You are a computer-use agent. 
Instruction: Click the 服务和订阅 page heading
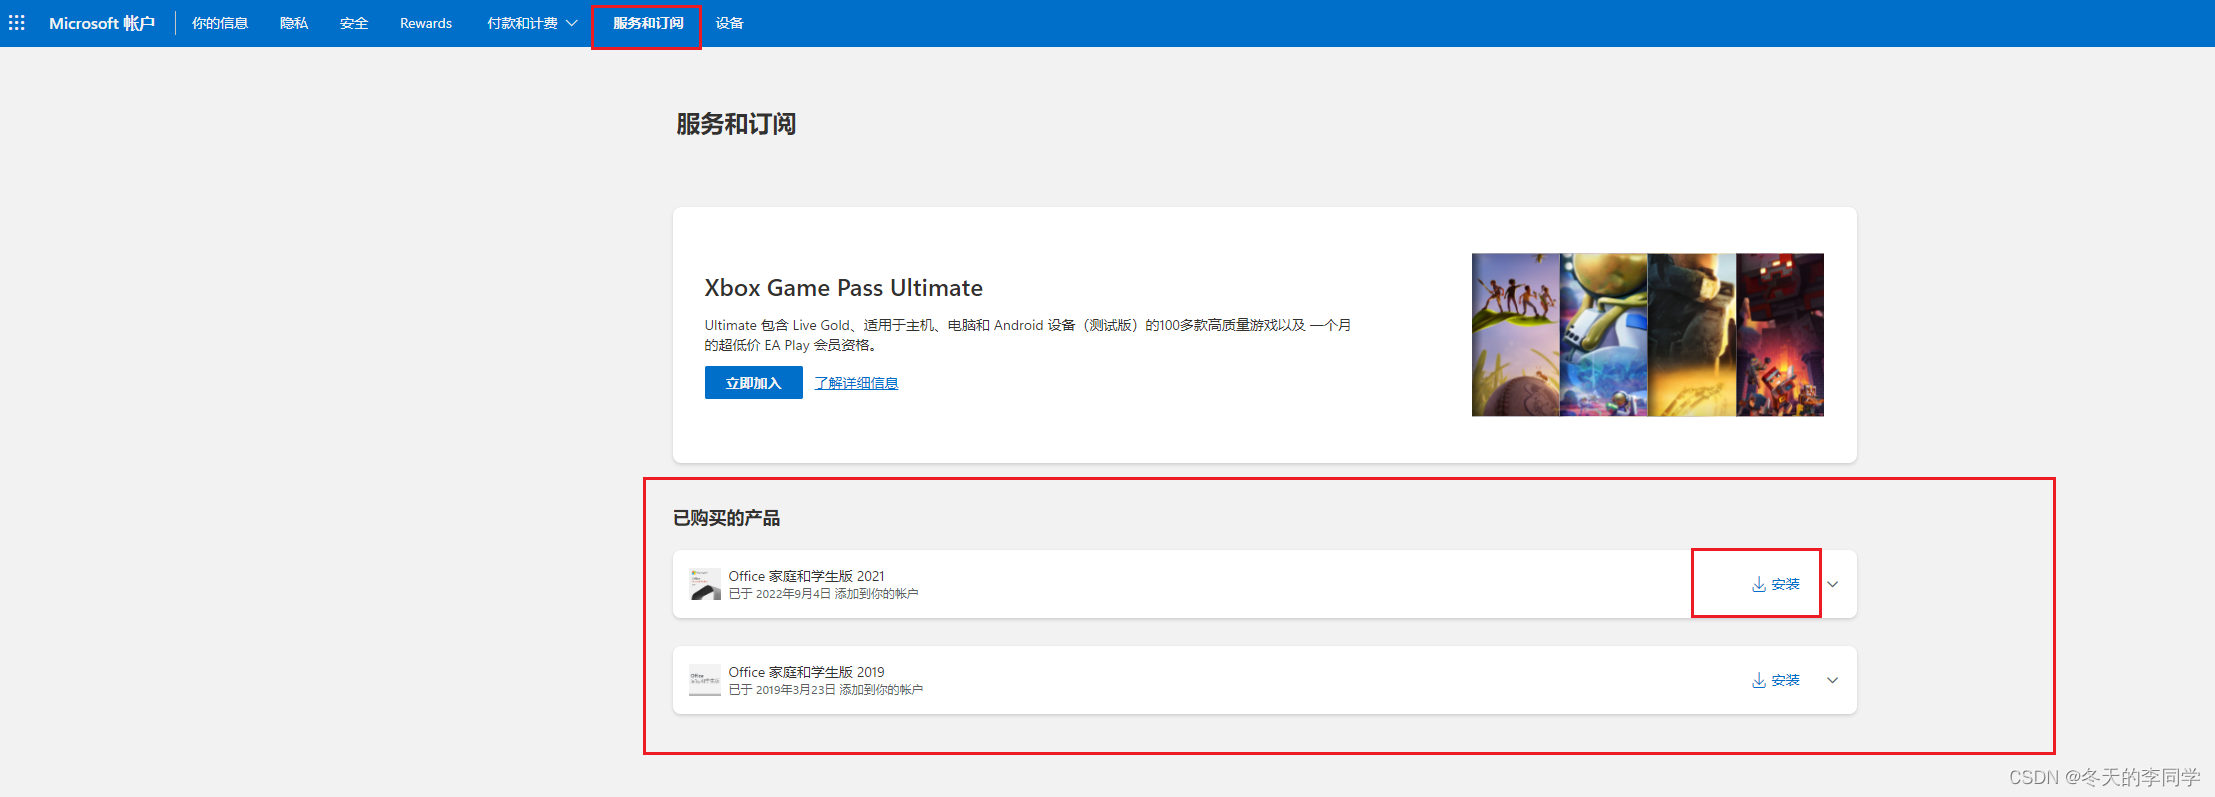click(x=736, y=124)
